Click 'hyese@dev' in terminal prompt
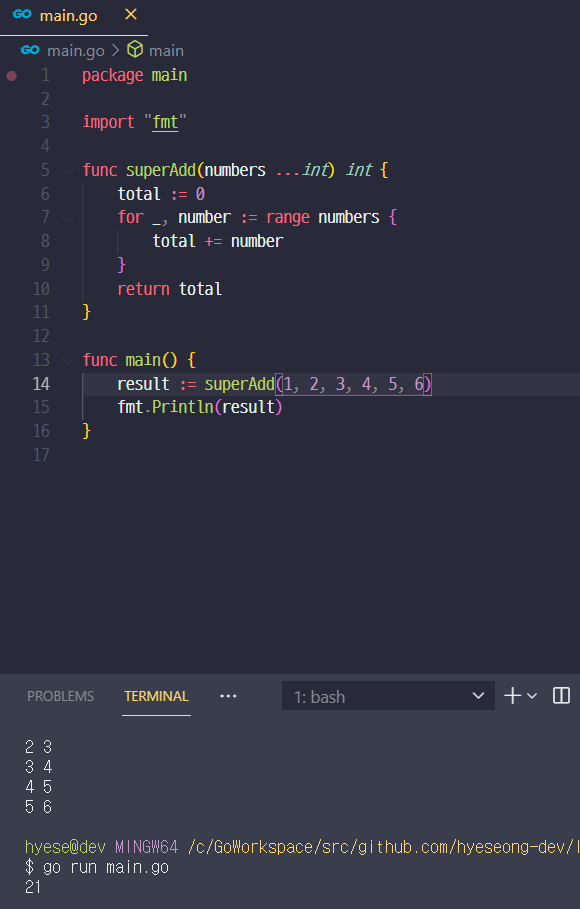 [x=65, y=847]
